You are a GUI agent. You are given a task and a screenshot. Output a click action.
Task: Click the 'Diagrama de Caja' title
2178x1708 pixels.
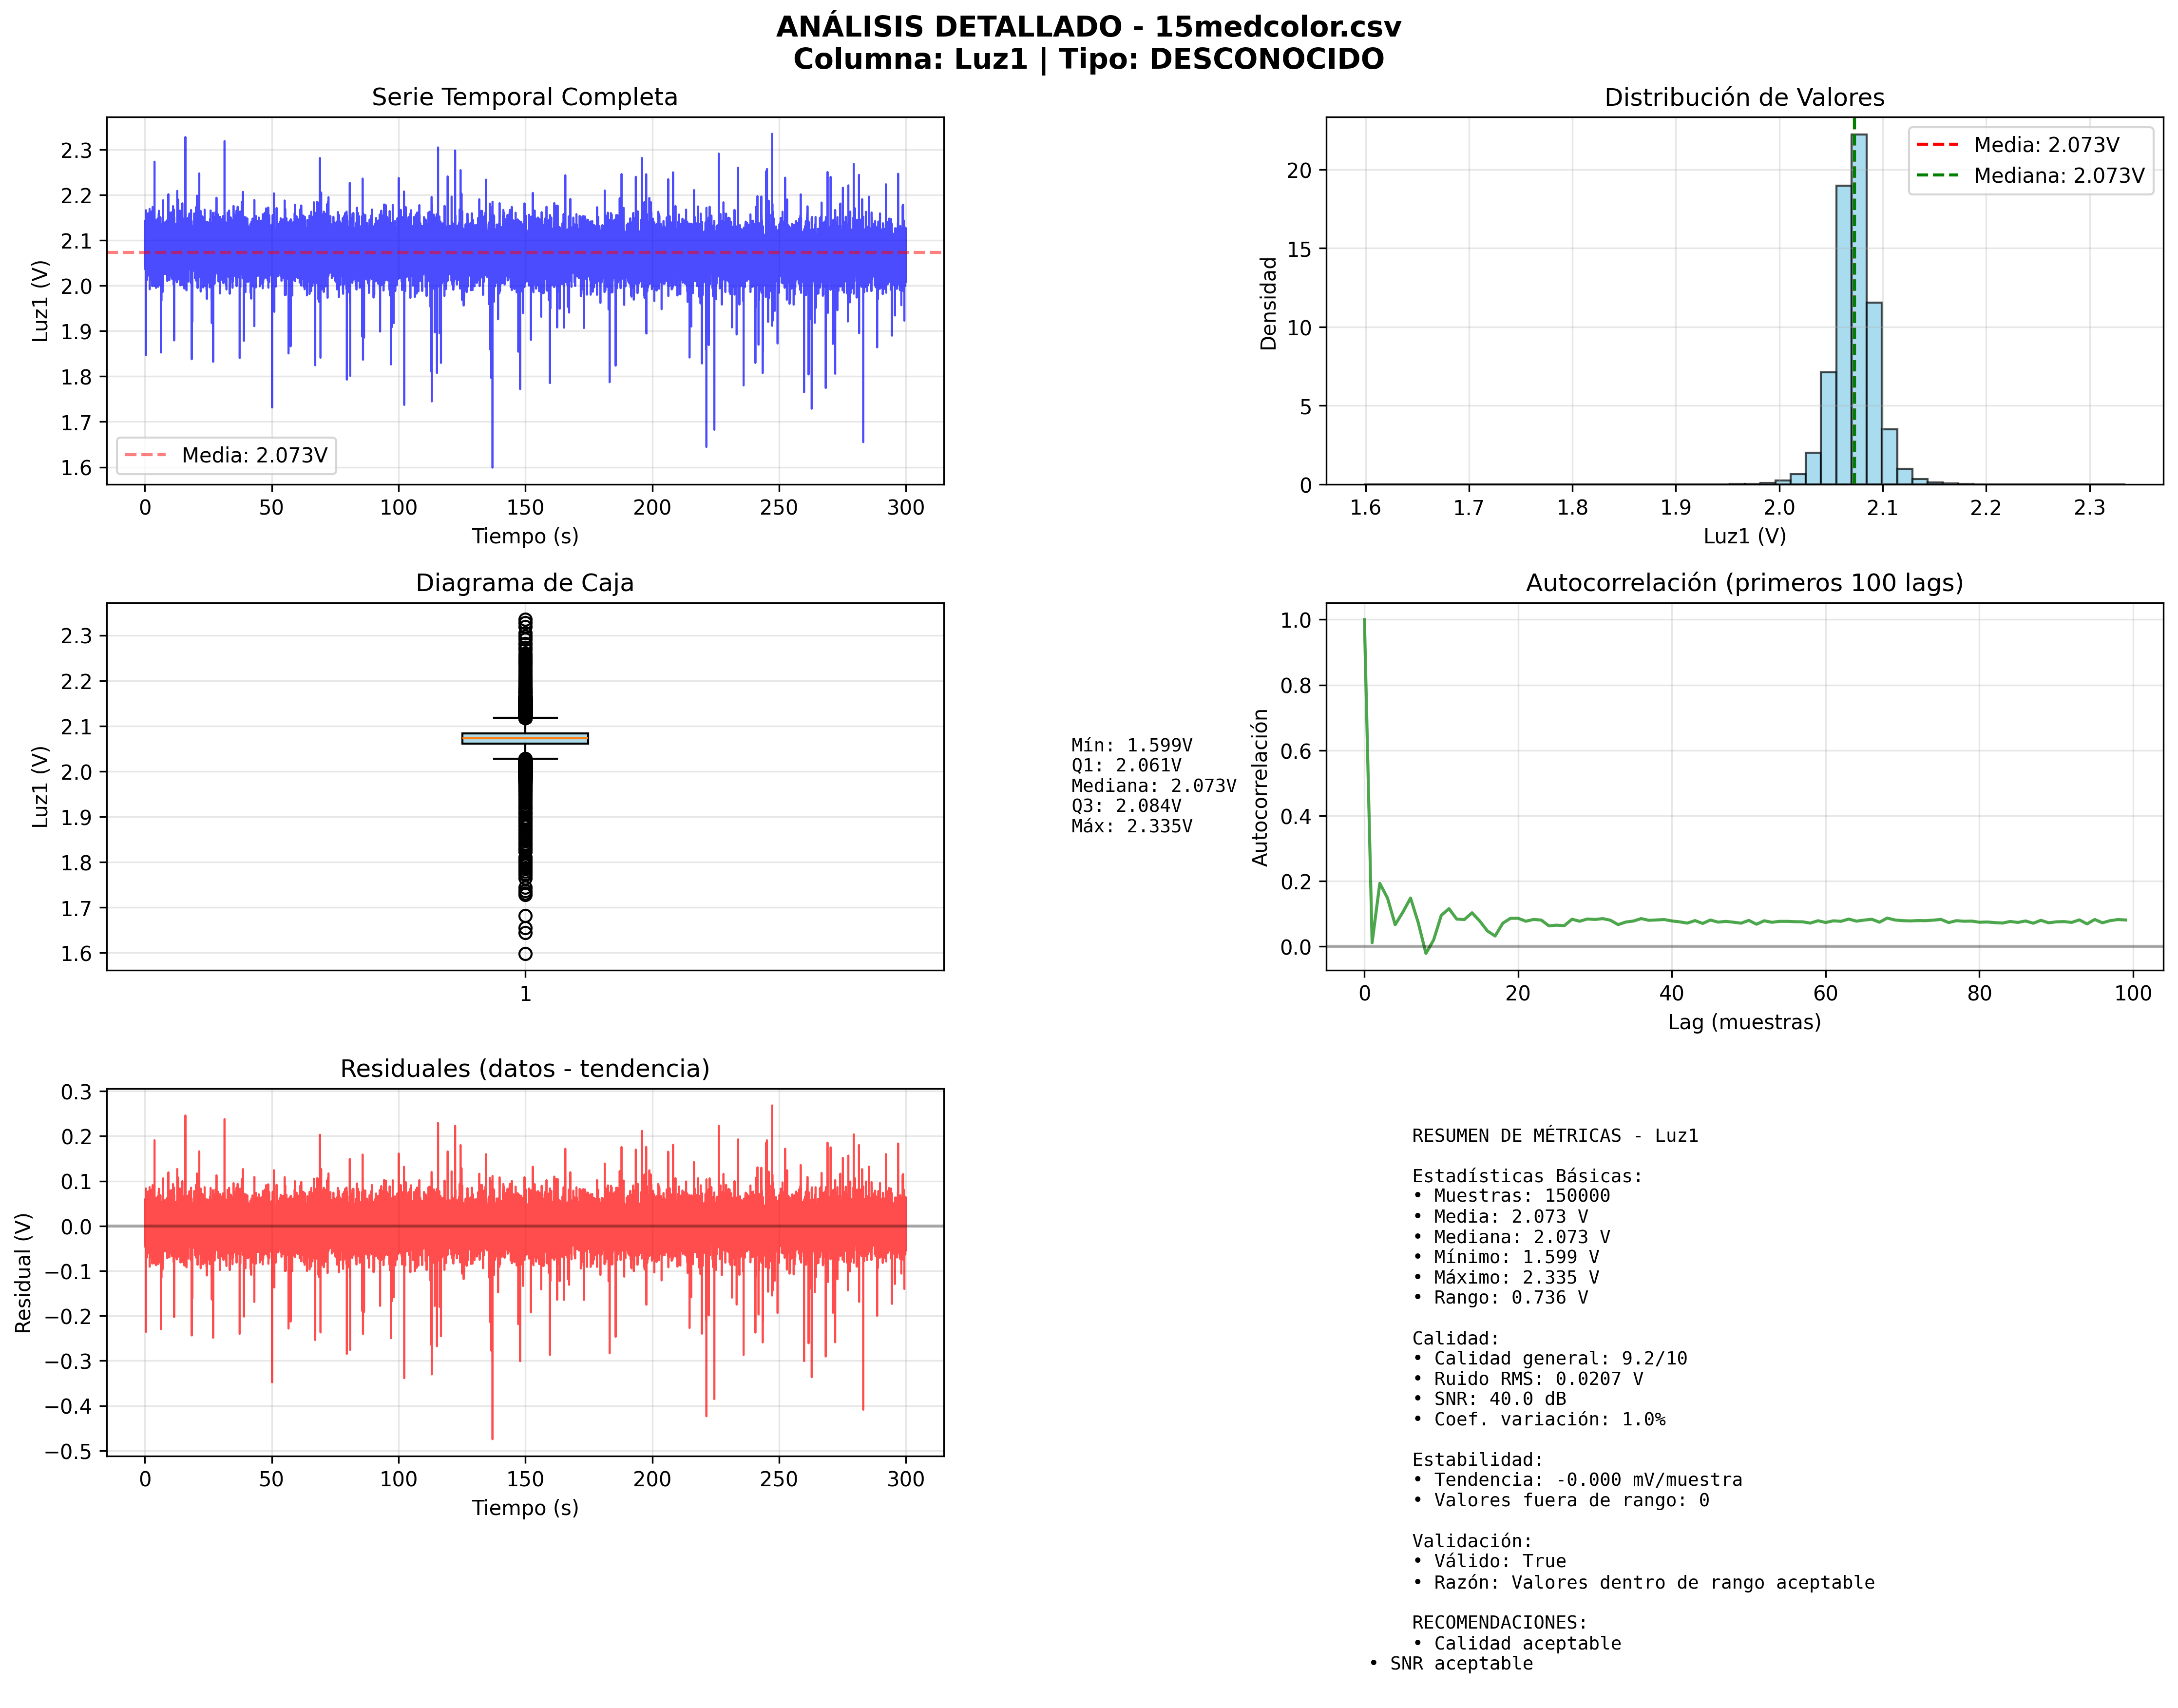point(524,583)
